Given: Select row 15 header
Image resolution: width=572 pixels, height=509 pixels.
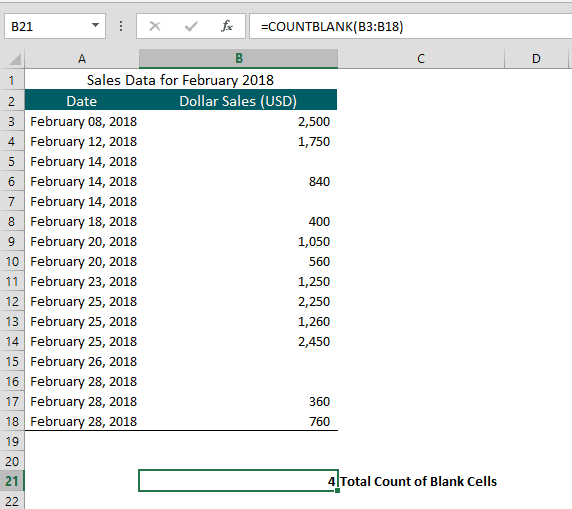Looking at the screenshot, I should (x=12, y=361).
